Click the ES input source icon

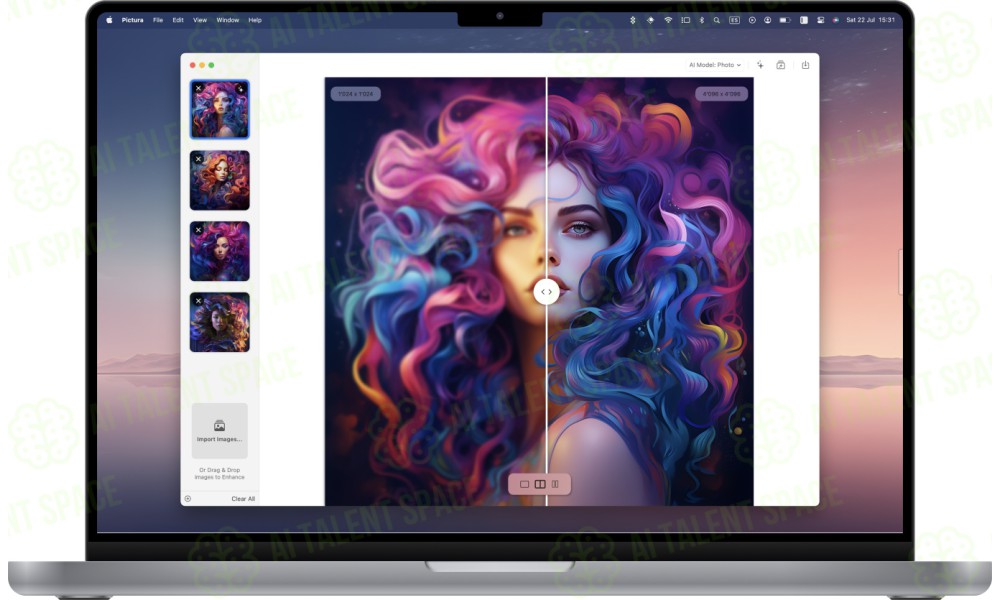coord(735,20)
